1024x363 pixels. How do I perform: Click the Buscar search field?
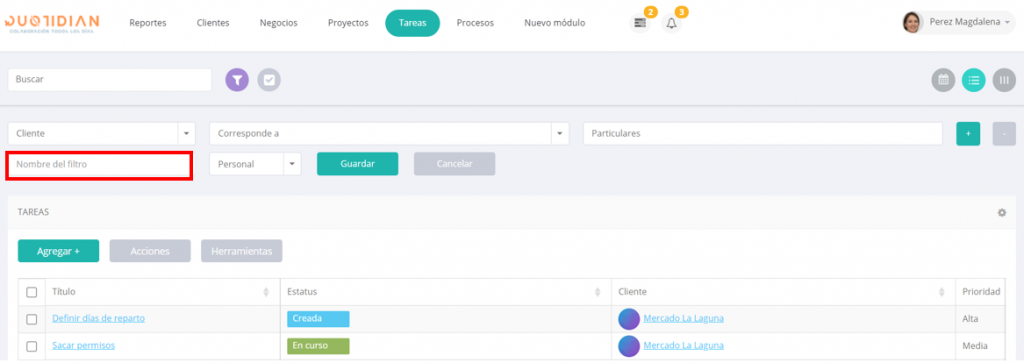110,80
